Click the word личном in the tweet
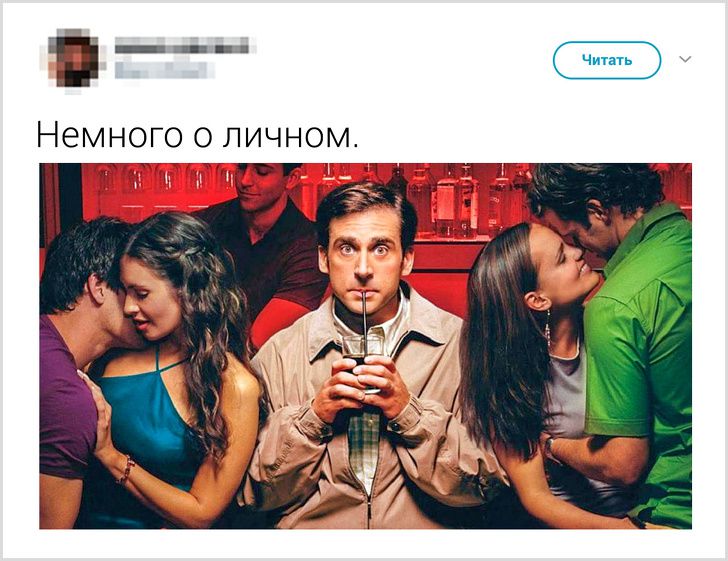 tap(290, 135)
